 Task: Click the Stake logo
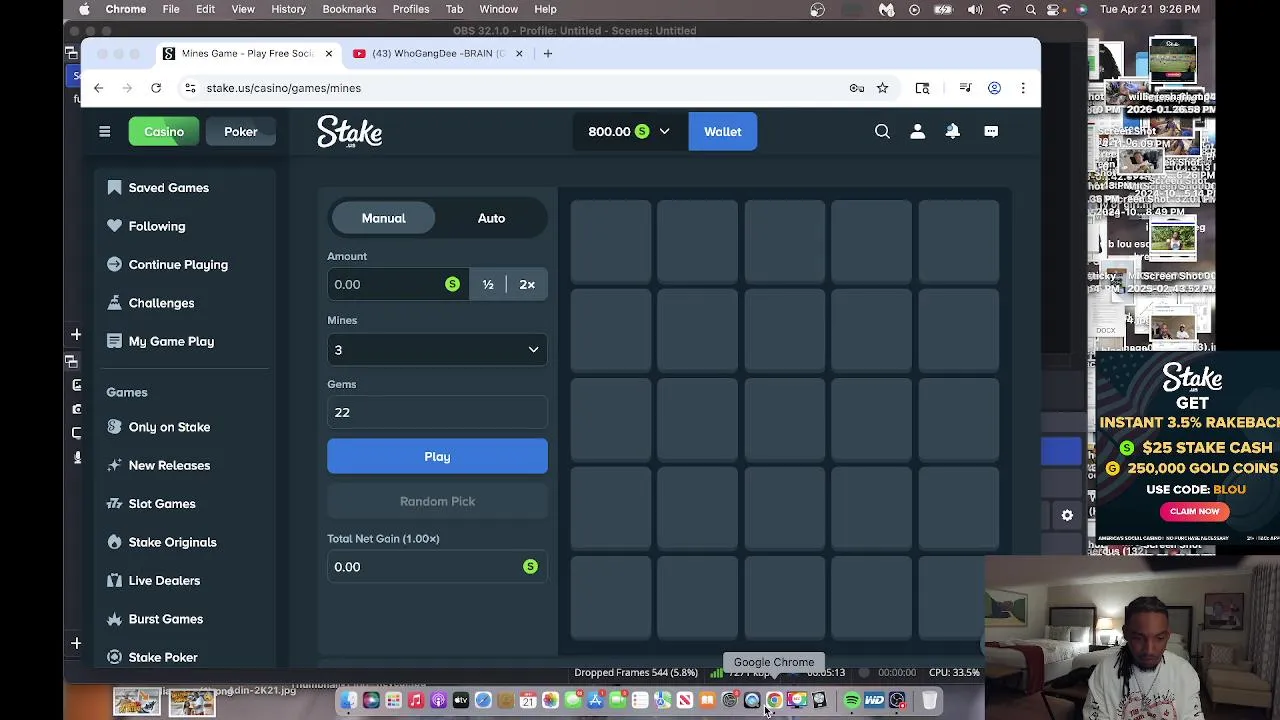(349, 132)
